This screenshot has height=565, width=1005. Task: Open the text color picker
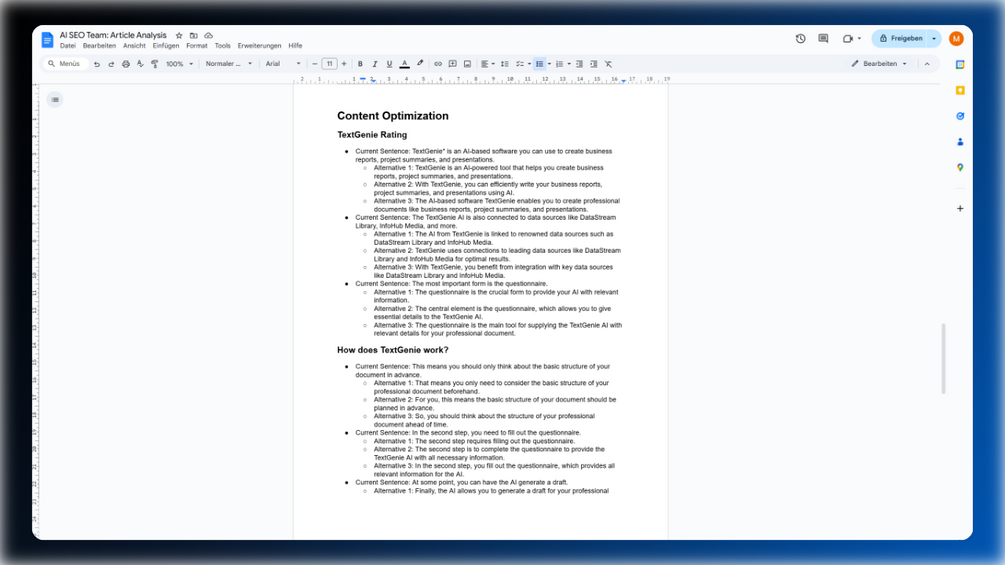click(x=404, y=64)
